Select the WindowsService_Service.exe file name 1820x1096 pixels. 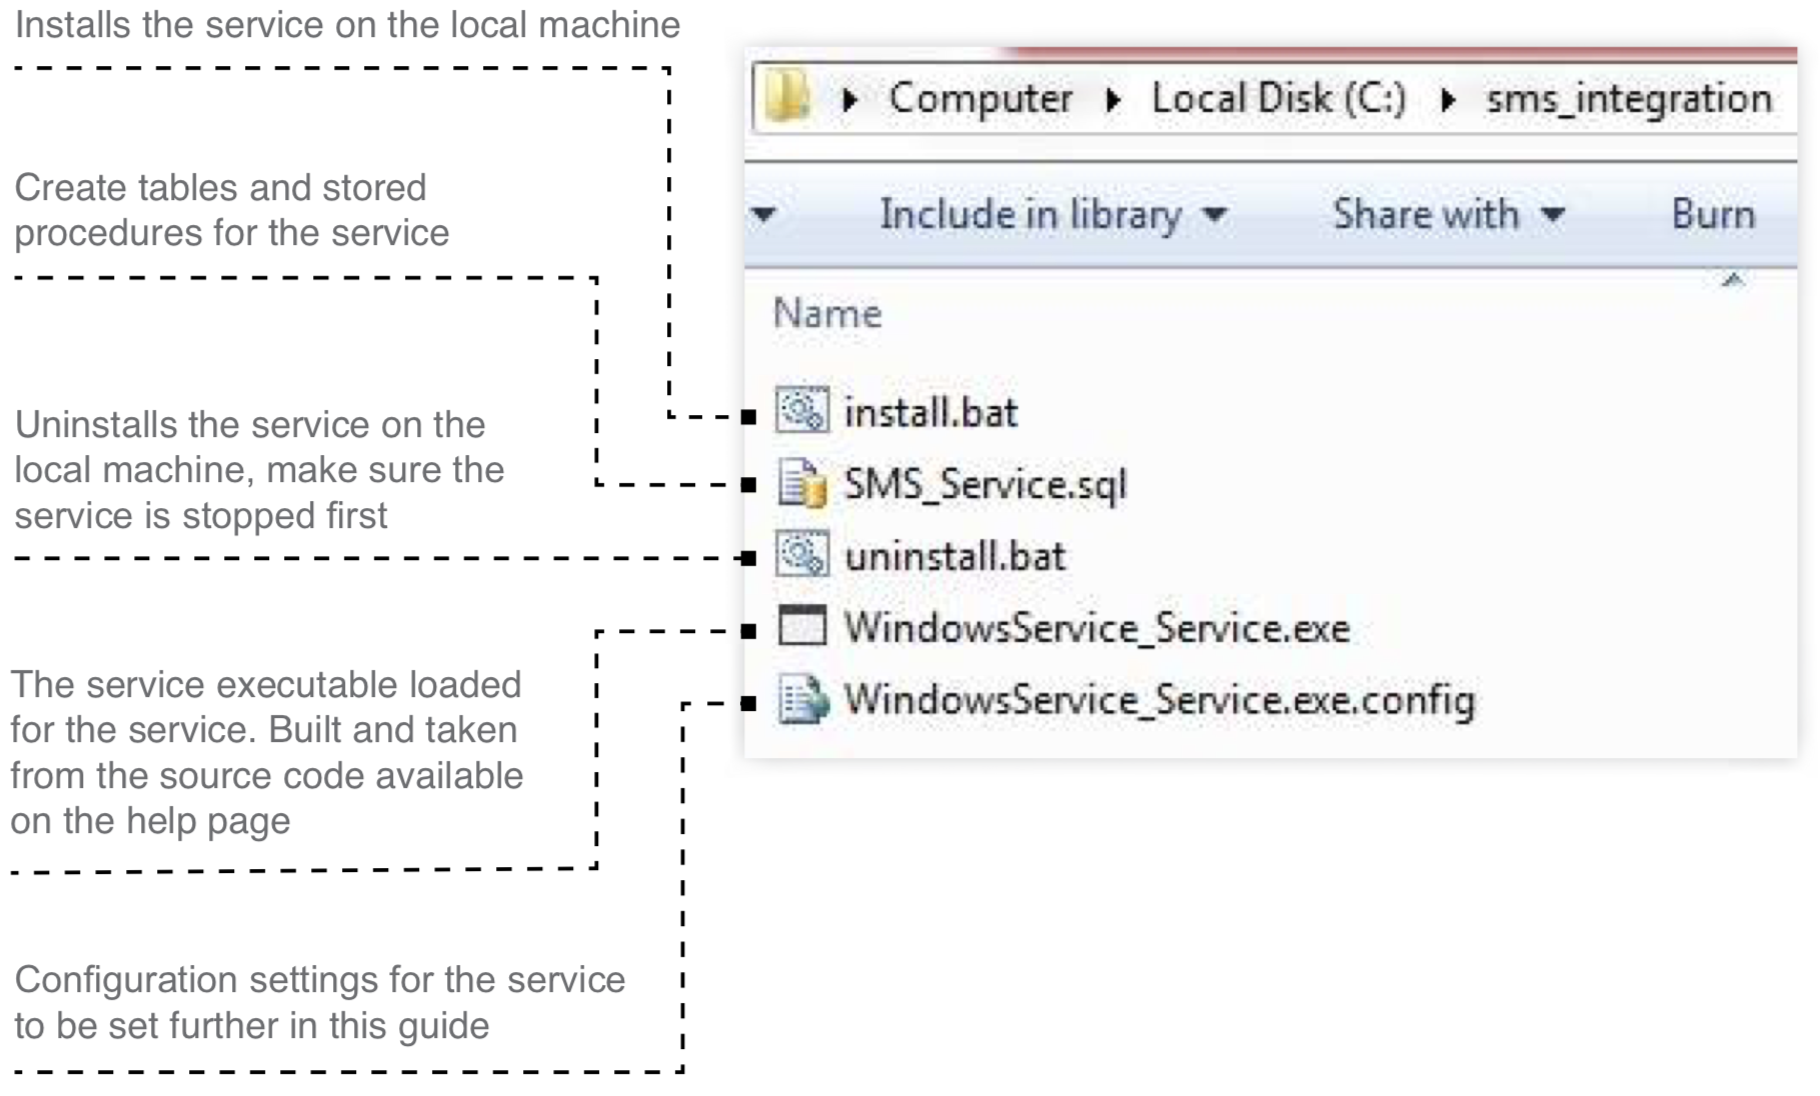tap(1097, 628)
